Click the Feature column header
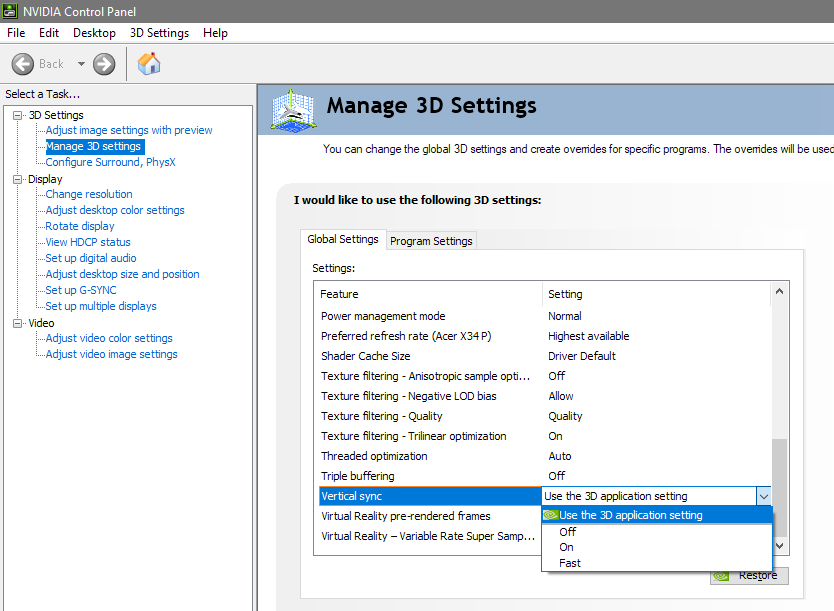834x611 pixels. click(x=428, y=294)
